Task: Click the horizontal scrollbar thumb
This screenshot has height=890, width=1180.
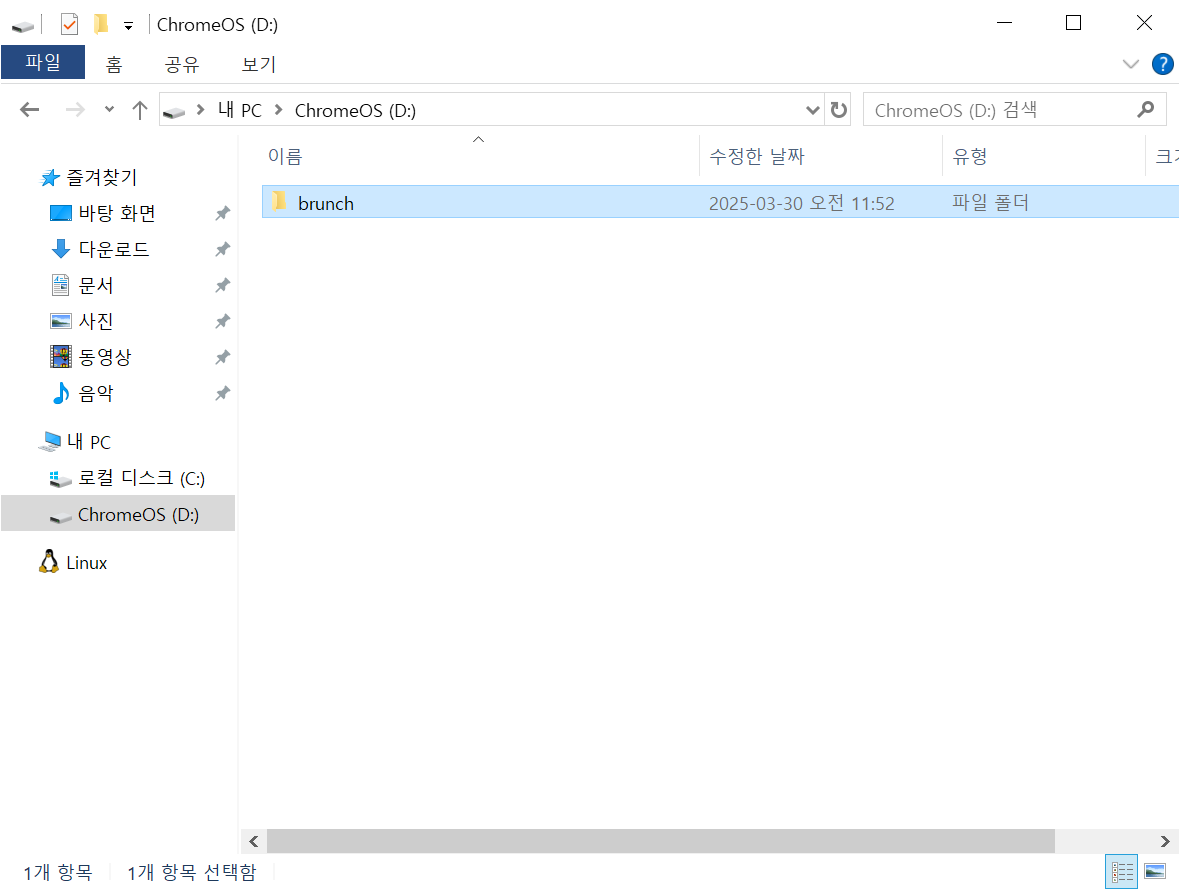Action: [661, 842]
